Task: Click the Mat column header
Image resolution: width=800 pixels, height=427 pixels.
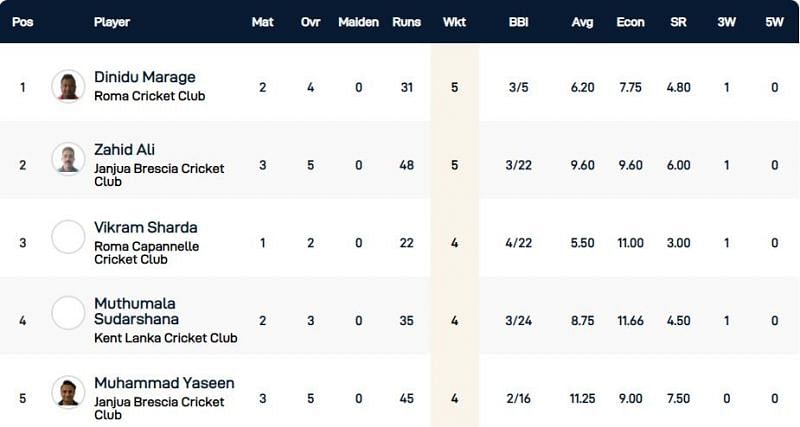Action: (x=262, y=22)
